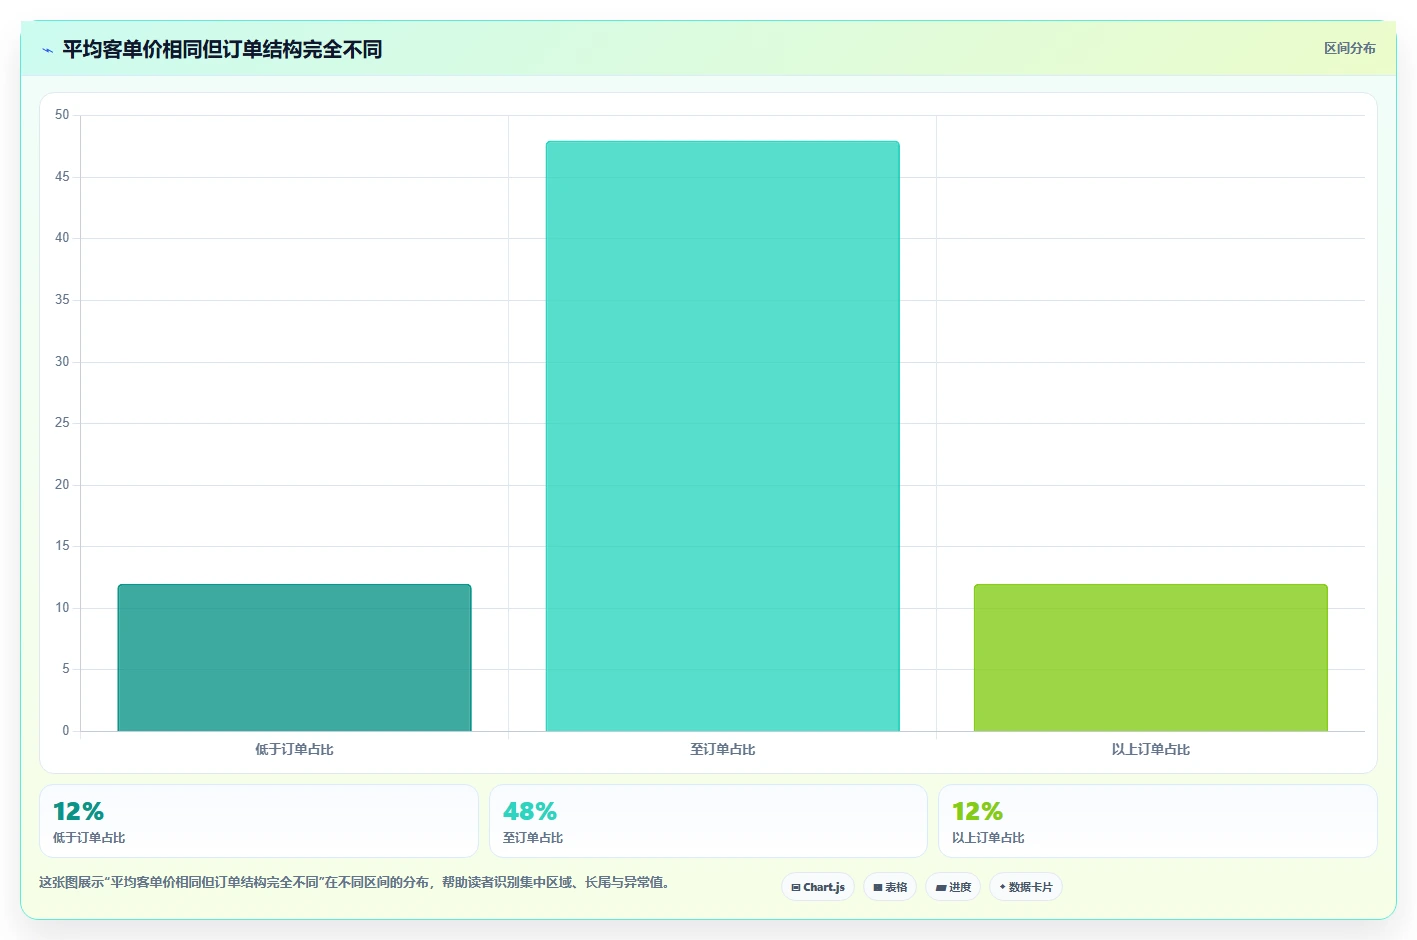This screenshot has width=1417, height=940.
Task: Click the 至订单占比 x-axis label
Action: pos(722,749)
